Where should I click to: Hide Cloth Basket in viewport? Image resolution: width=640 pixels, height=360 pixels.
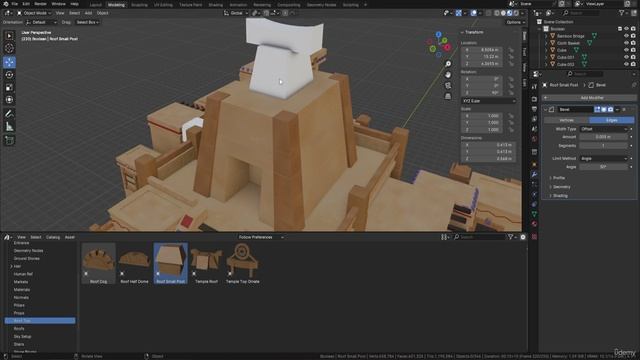626,43
